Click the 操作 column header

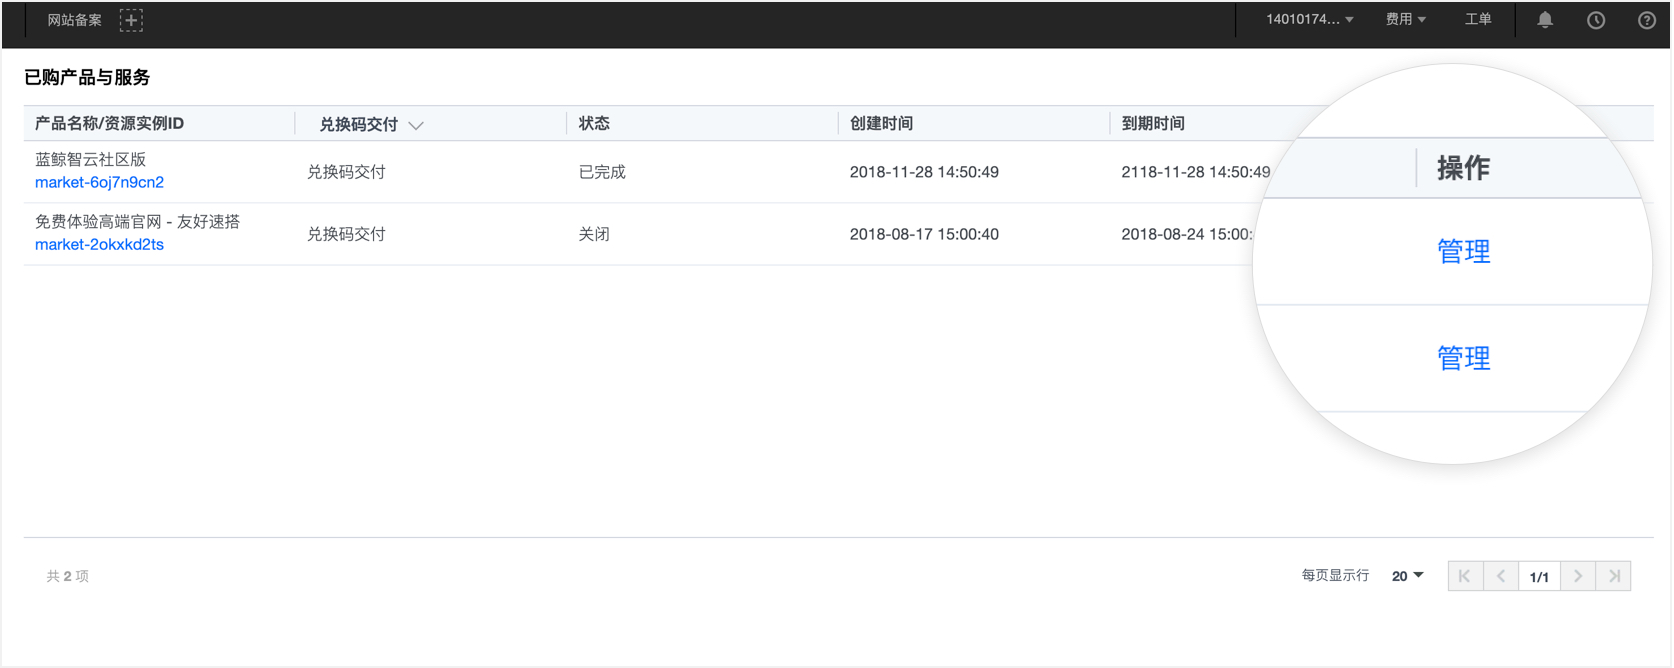point(1463,168)
